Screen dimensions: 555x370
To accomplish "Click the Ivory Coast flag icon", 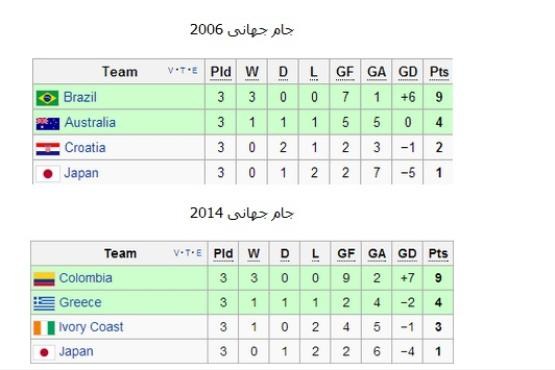I will pos(44,328).
